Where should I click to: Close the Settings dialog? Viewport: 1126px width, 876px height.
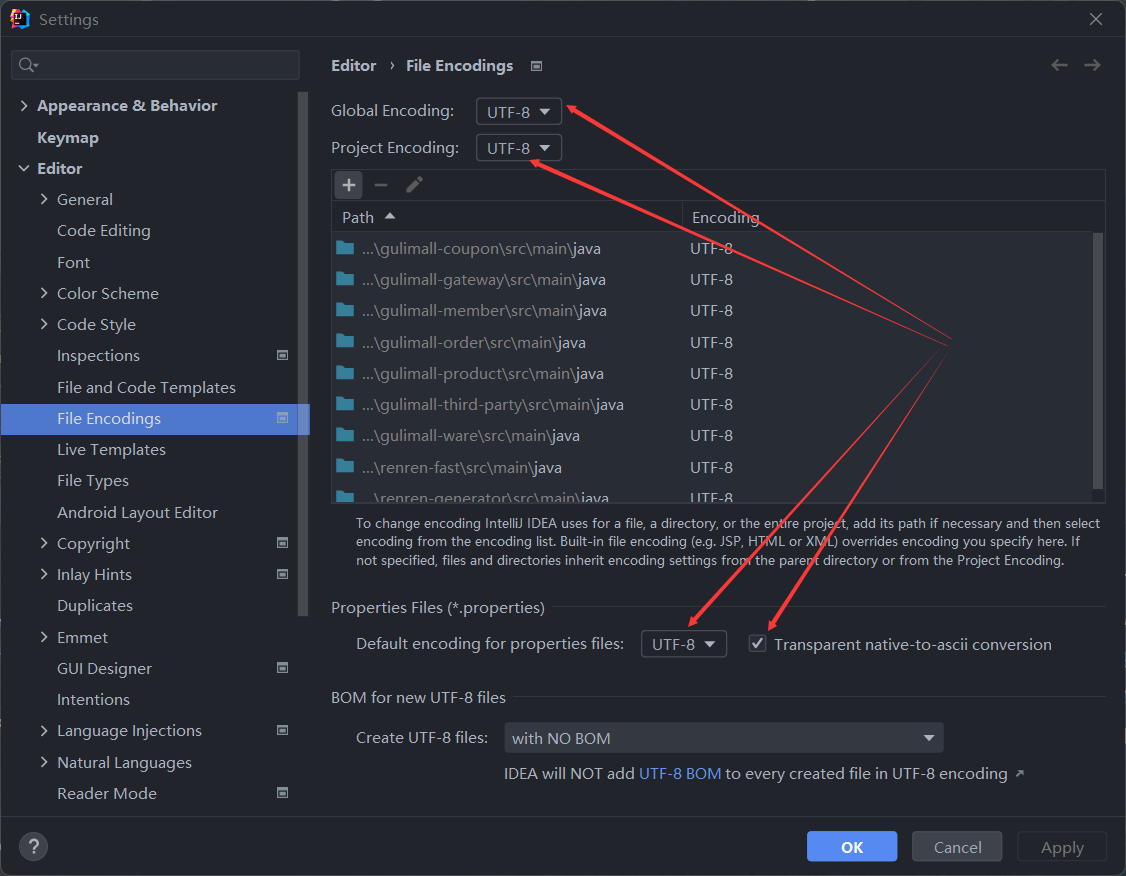pos(1095,19)
